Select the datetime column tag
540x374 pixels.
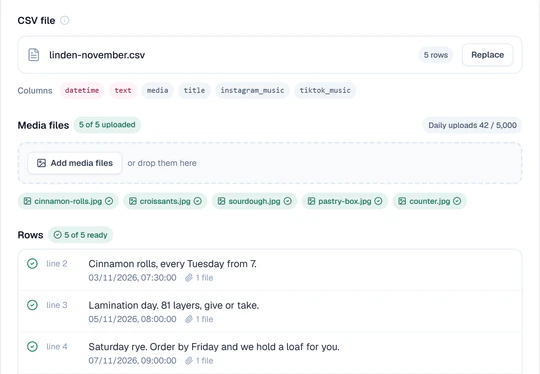[82, 91]
